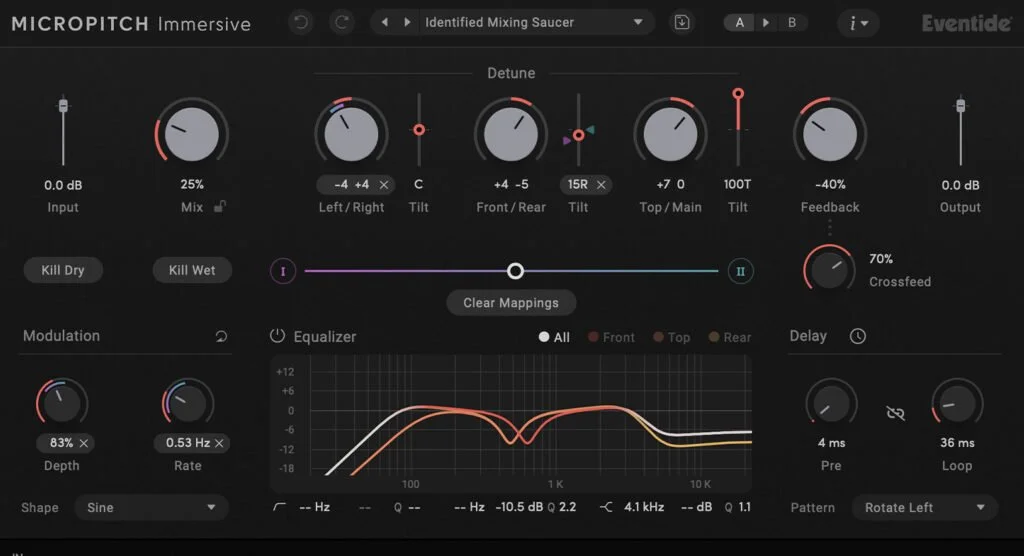Click the redo arrow icon
1024x556 pixels.
342,23
